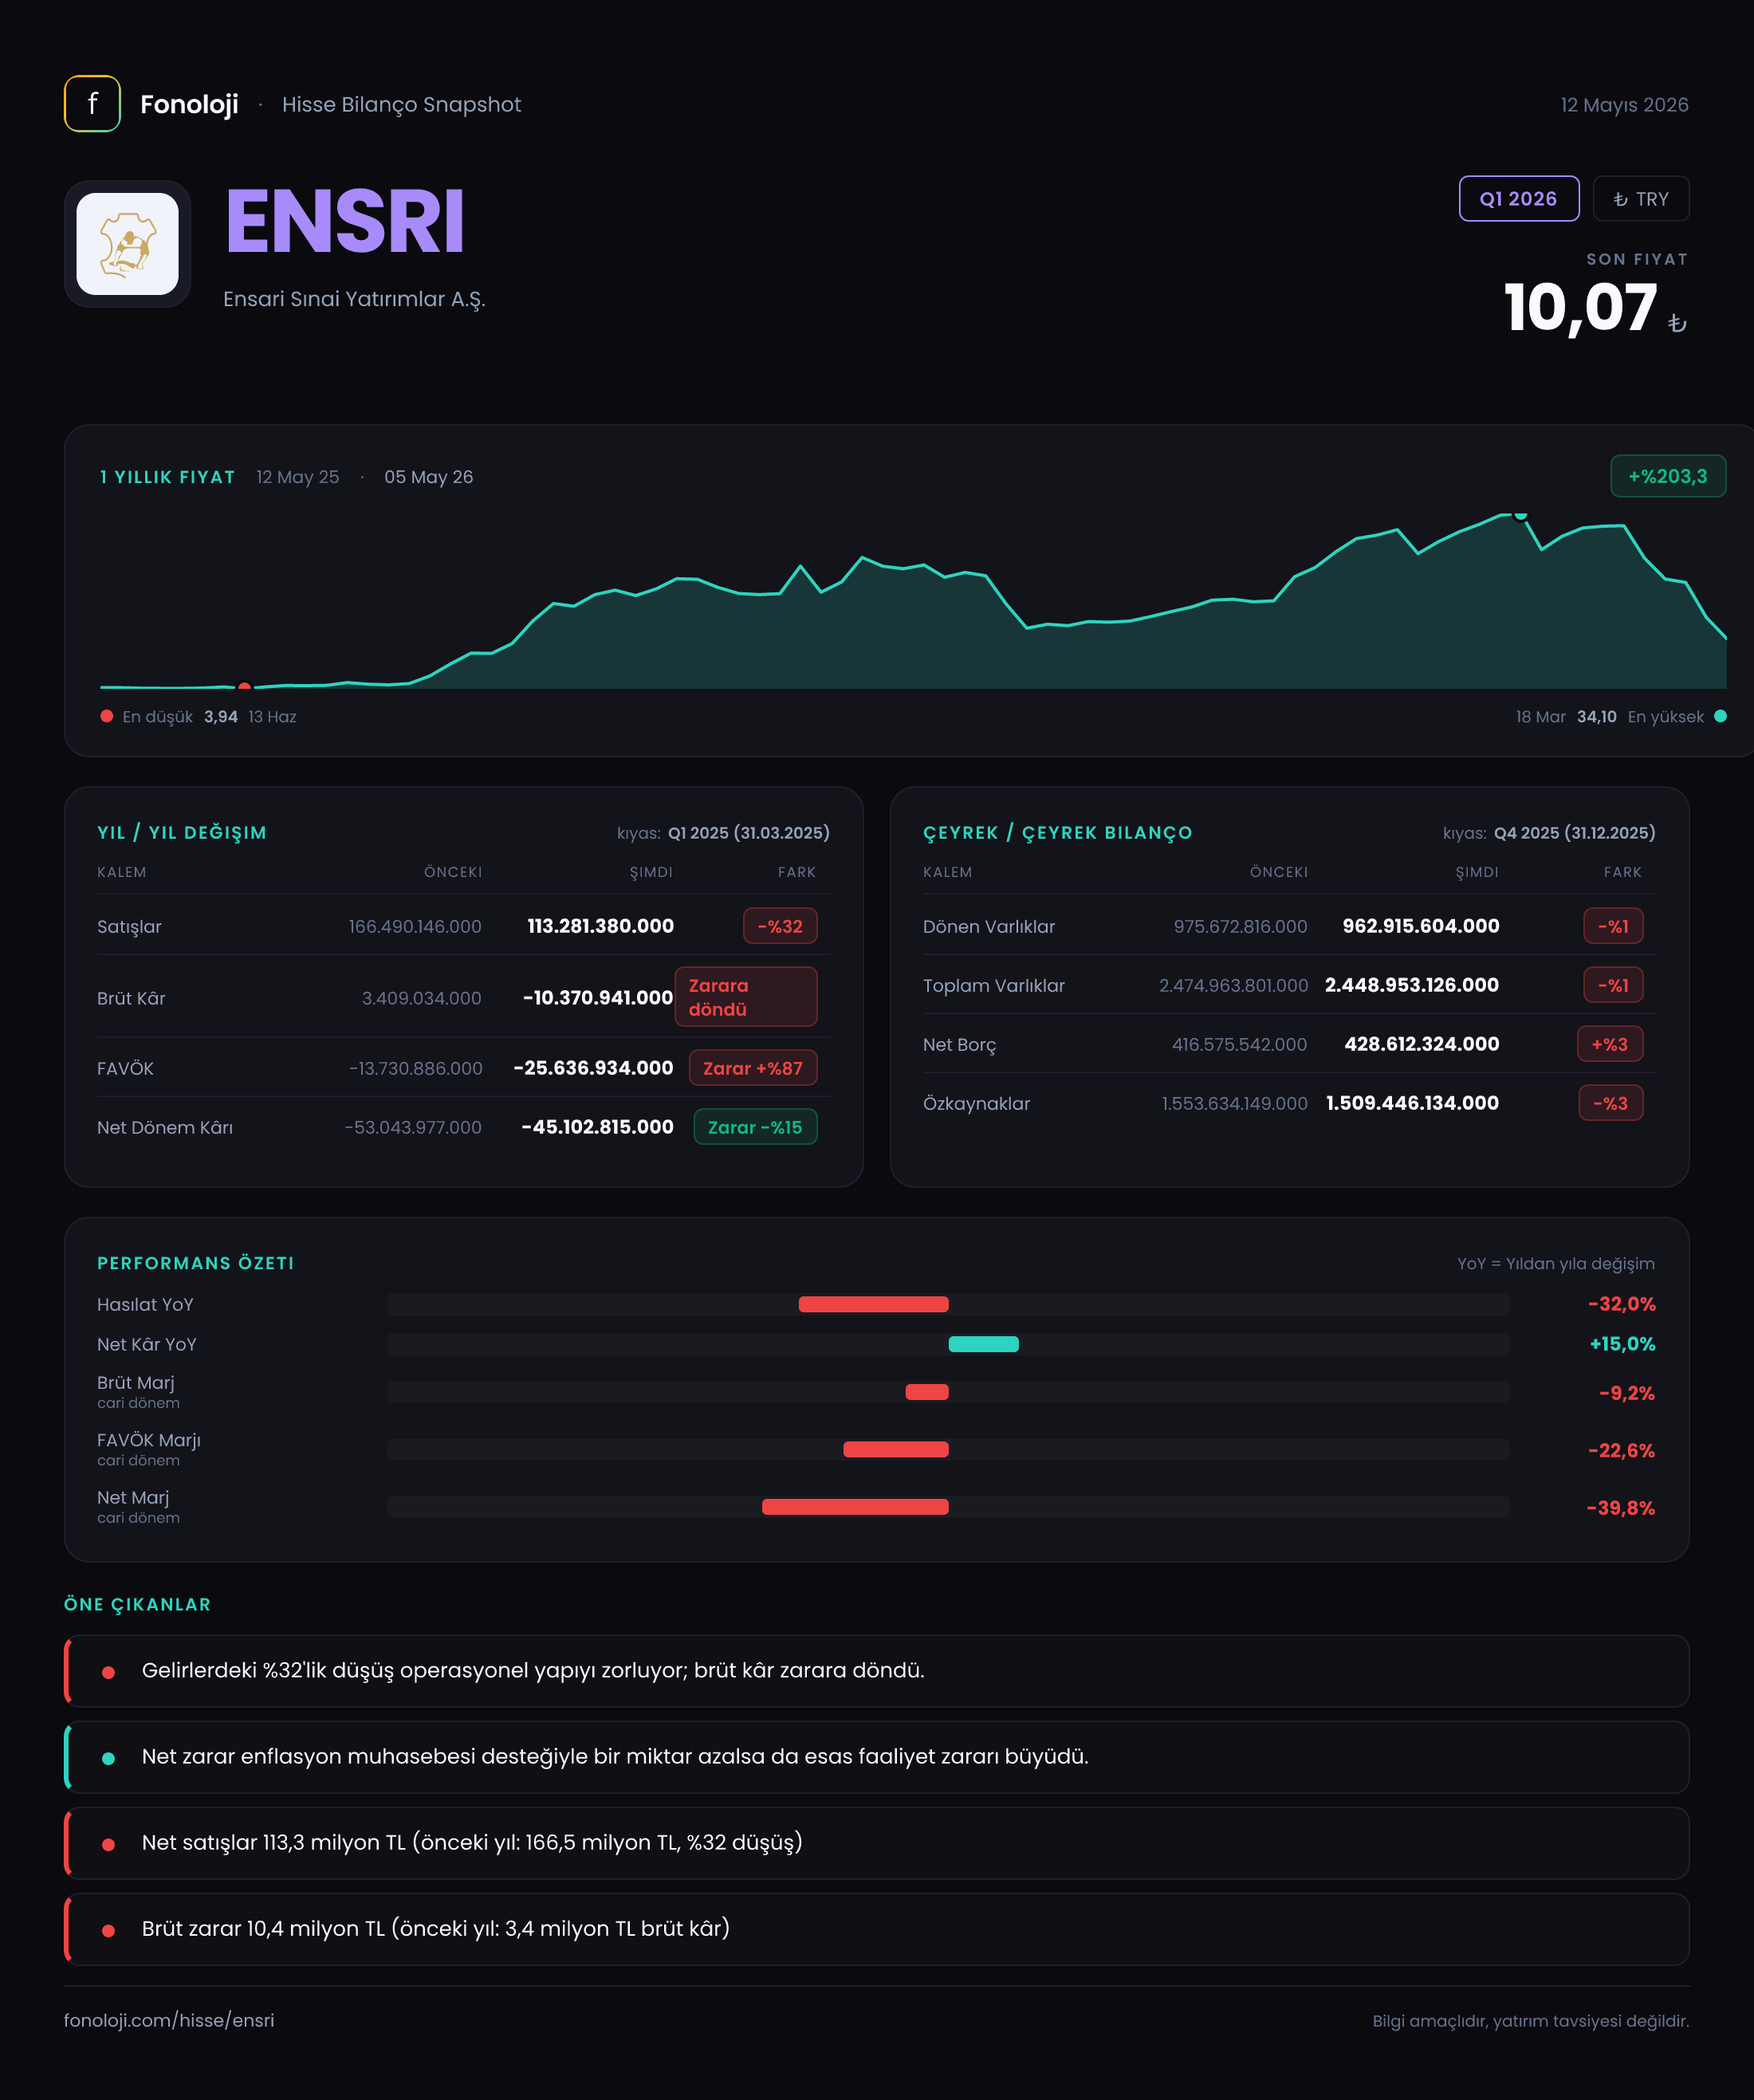Click the -%32 badge in Satışlar row
The image size is (1754, 2100).
pyautogui.click(x=780, y=926)
